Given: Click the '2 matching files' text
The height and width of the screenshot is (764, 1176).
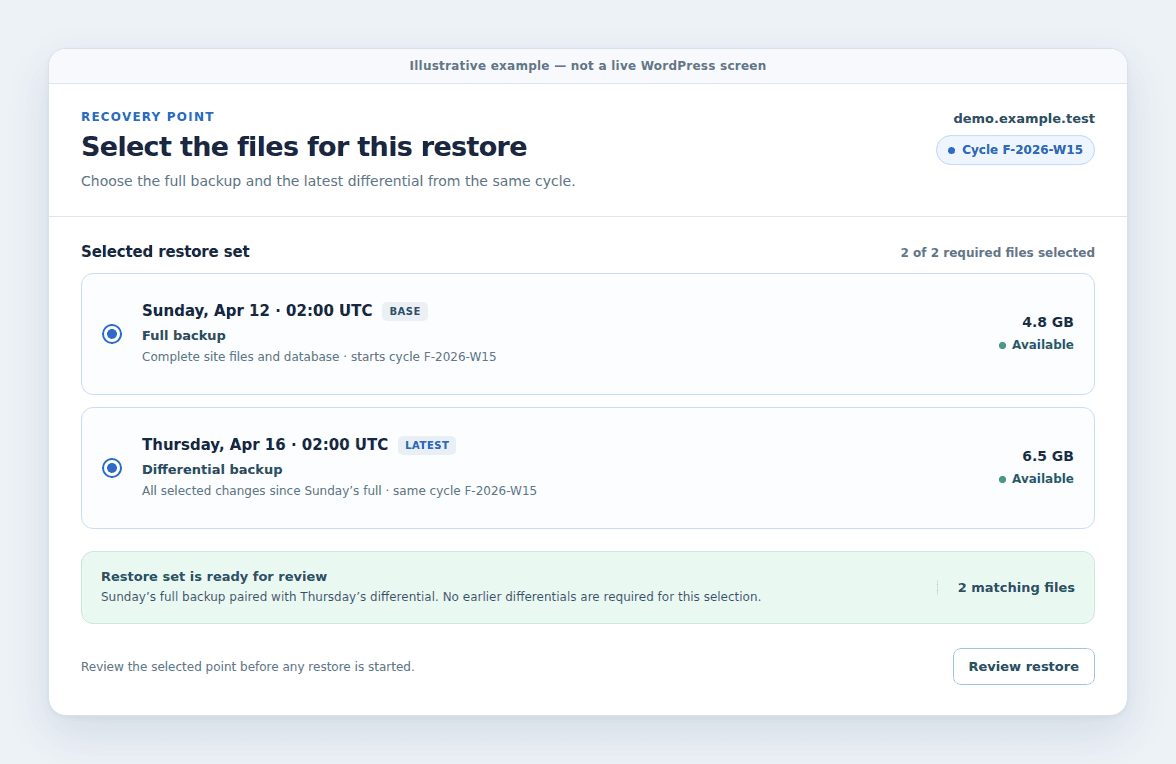Looking at the screenshot, I should click(x=1016, y=588).
